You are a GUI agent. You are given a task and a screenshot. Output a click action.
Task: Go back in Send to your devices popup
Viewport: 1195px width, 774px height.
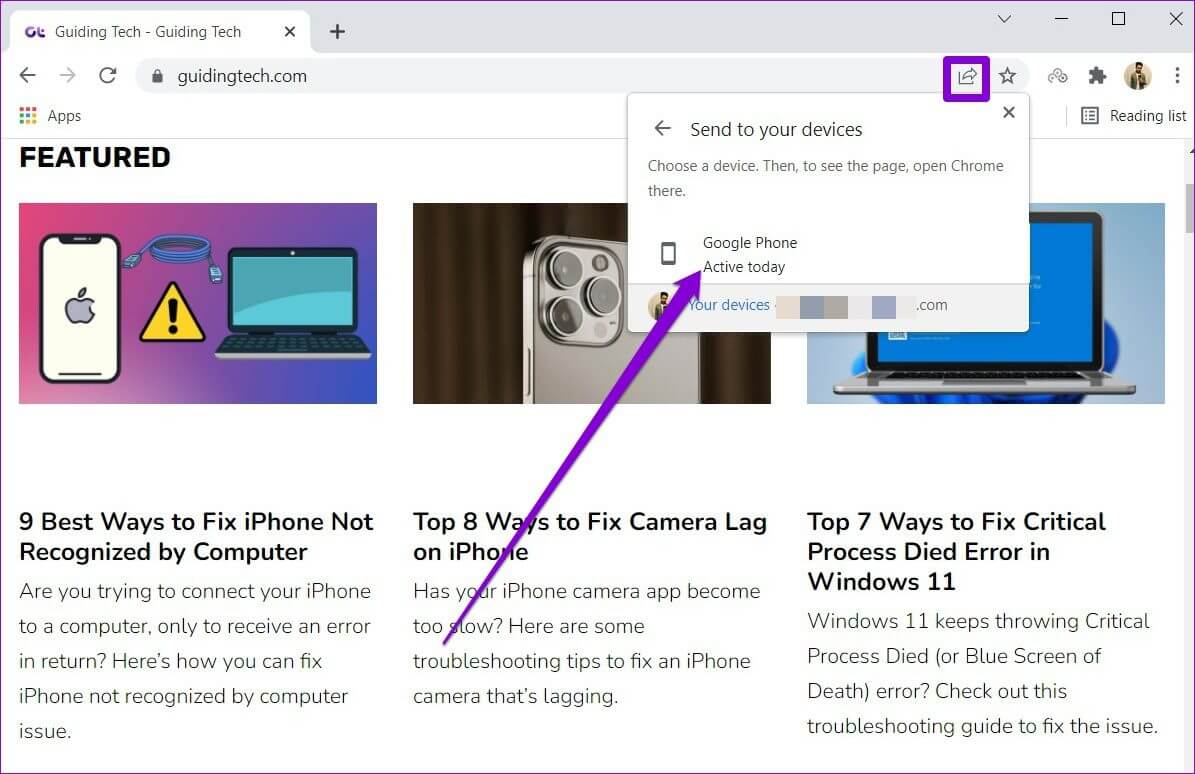(x=662, y=129)
